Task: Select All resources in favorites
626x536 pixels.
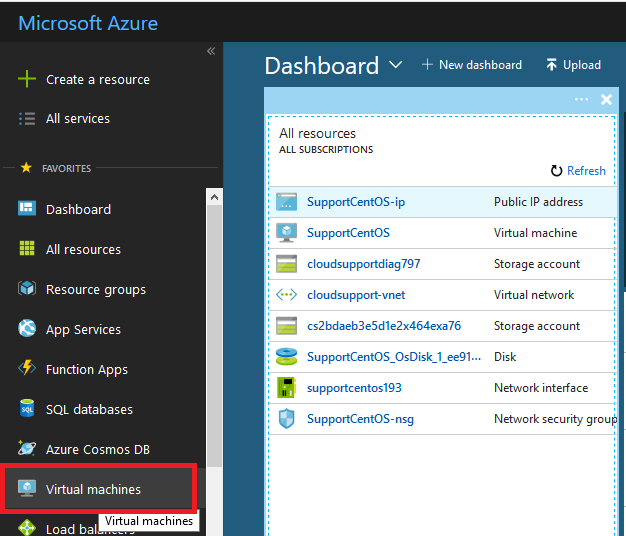Action: tap(83, 249)
